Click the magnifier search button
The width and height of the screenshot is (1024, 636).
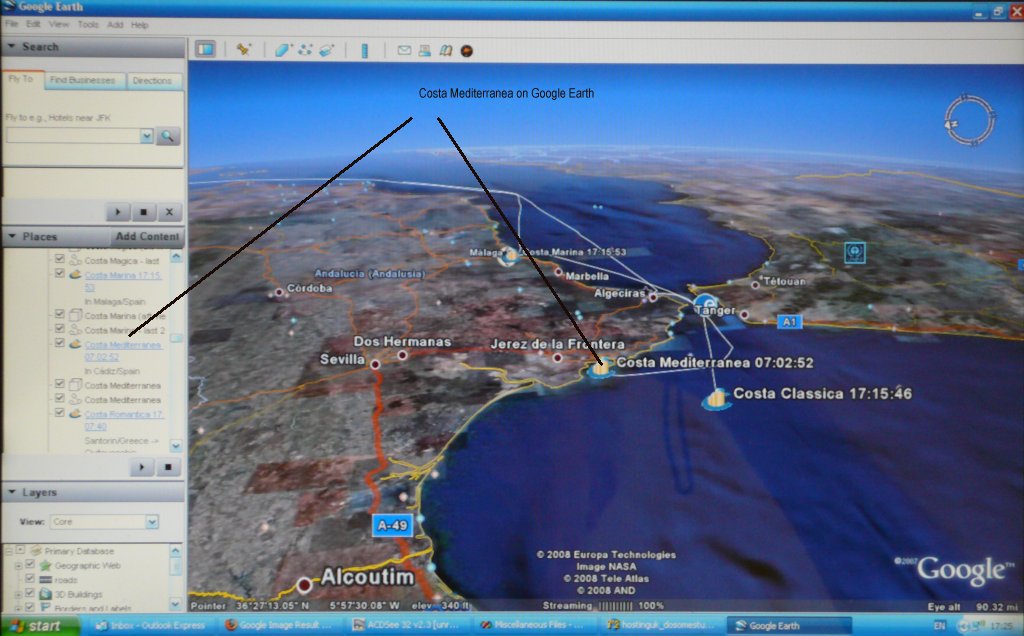click(x=168, y=136)
